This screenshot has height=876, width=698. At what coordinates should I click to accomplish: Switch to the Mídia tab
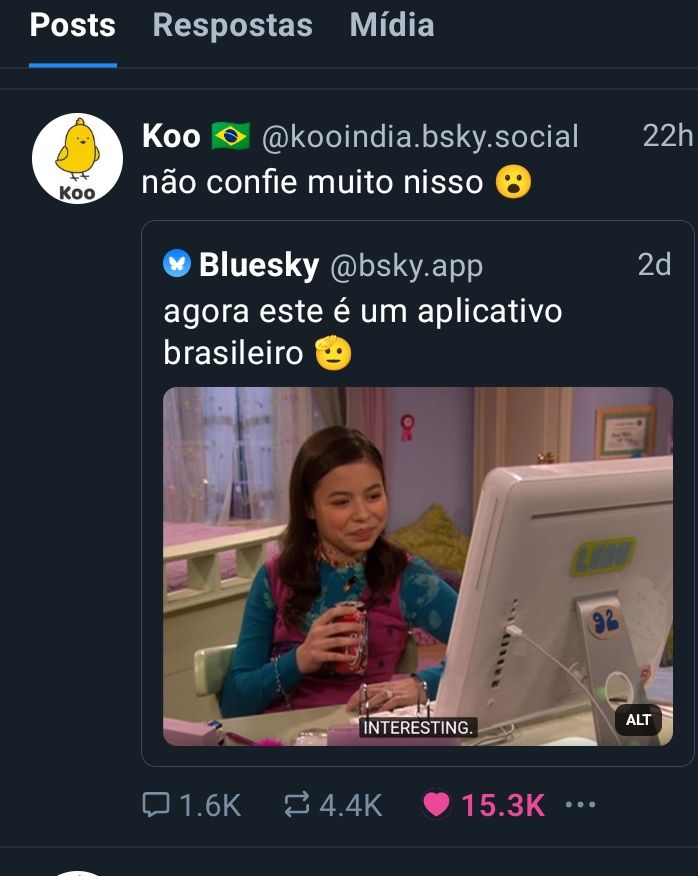click(392, 25)
